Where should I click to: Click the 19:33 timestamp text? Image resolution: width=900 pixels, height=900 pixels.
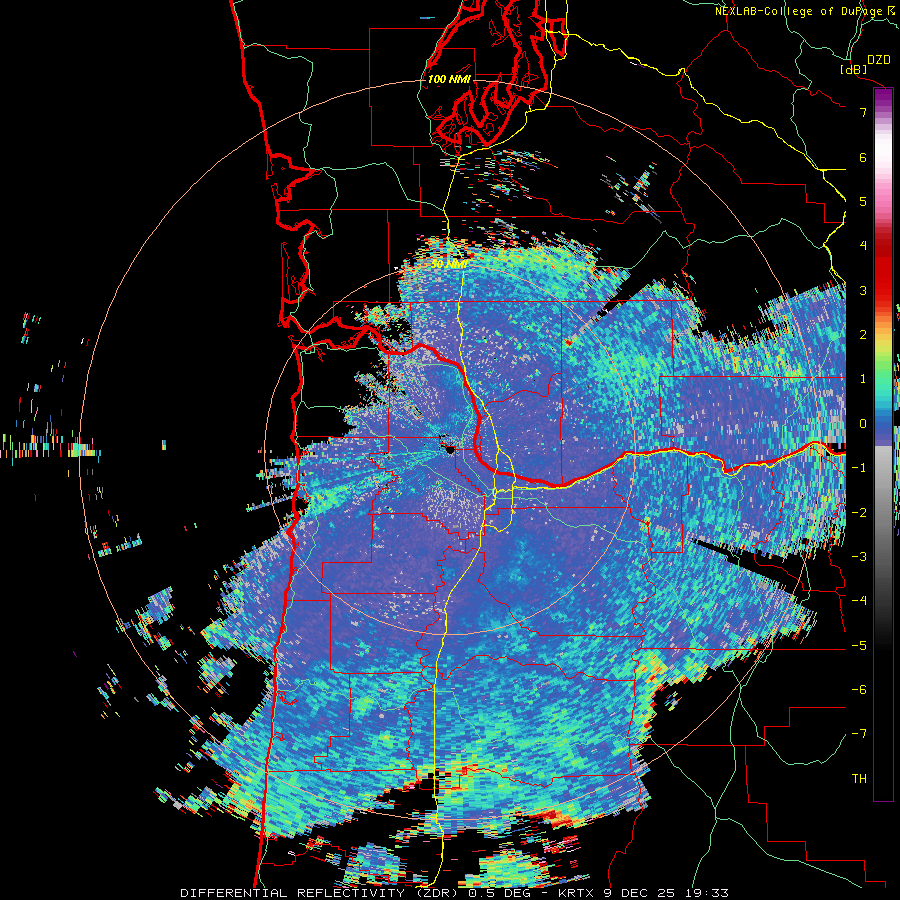708,893
